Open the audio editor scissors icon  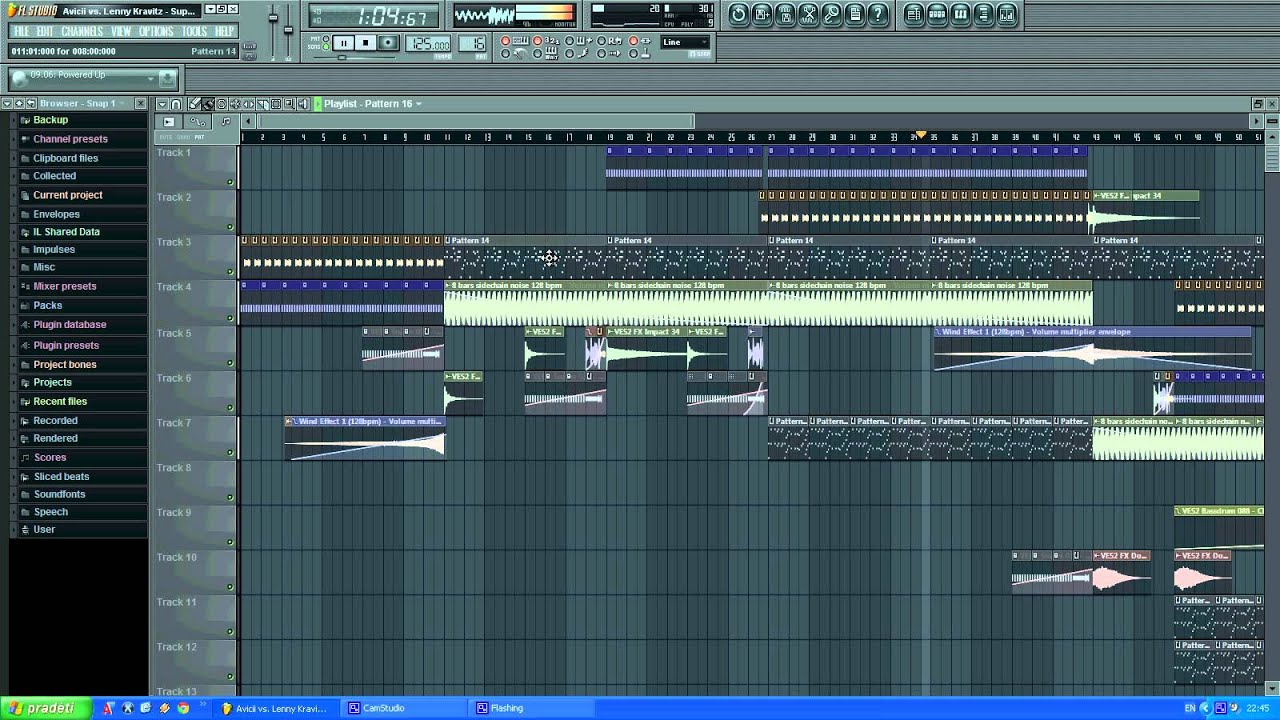click(x=809, y=14)
